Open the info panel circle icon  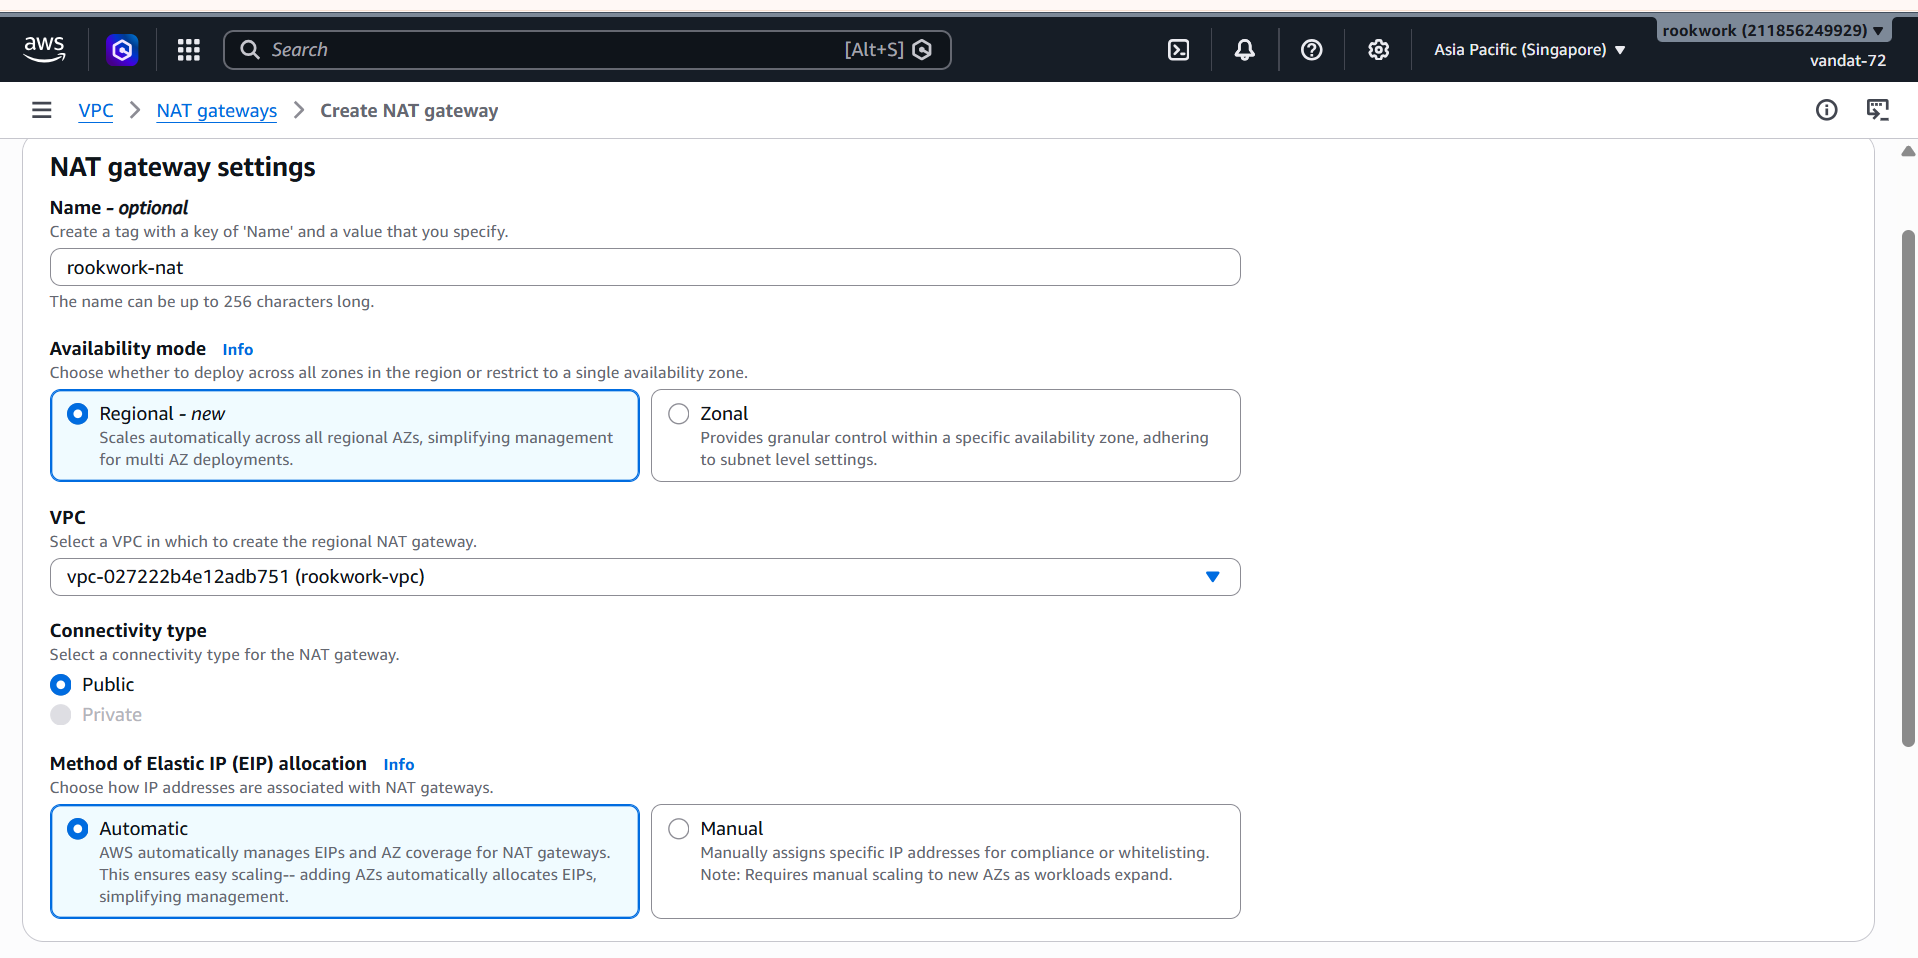point(1827,110)
